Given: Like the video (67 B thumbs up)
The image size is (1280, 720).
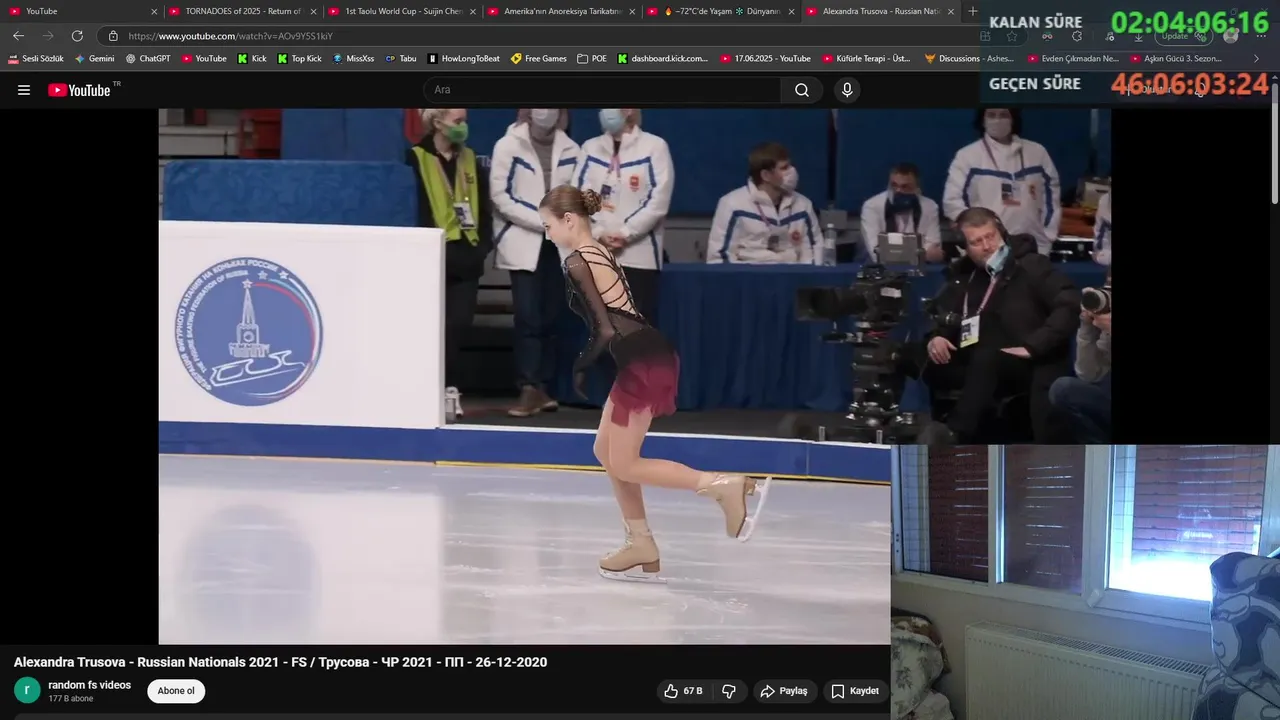Looking at the screenshot, I should [x=684, y=691].
